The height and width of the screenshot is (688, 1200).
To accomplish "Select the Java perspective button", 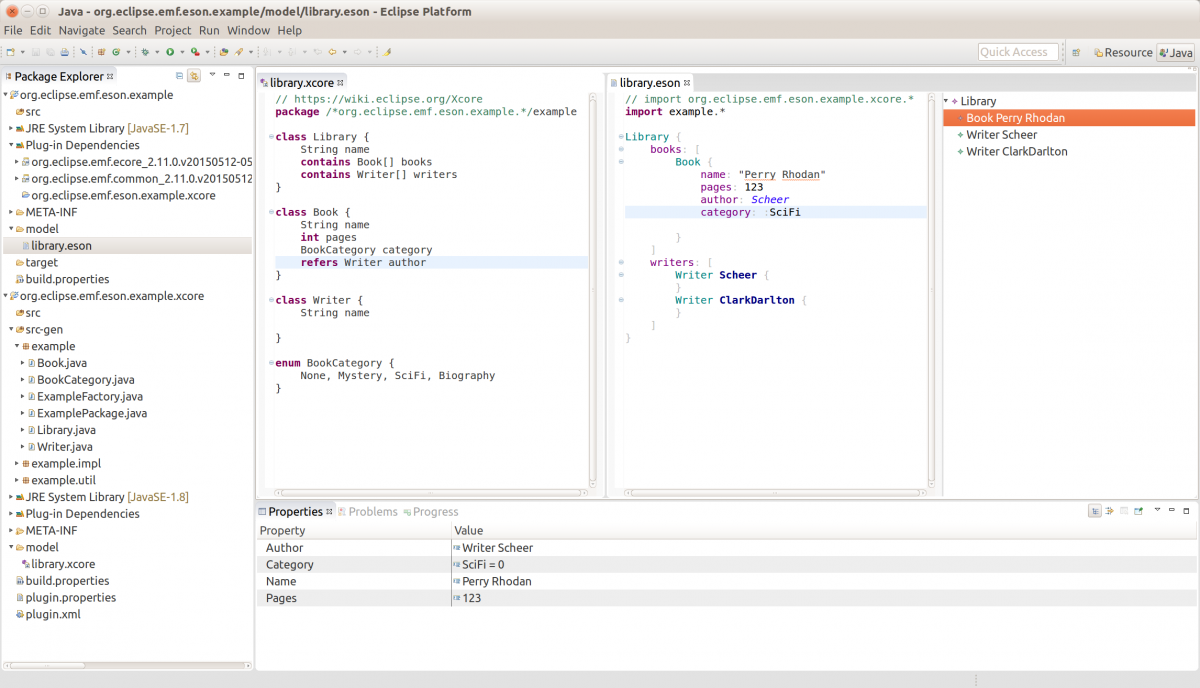I will (1175, 53).
